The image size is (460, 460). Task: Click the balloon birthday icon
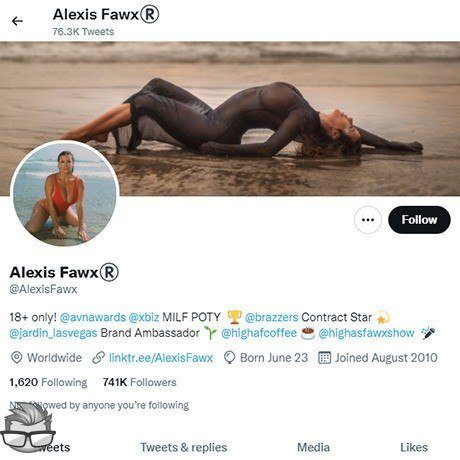coord(229,358)
